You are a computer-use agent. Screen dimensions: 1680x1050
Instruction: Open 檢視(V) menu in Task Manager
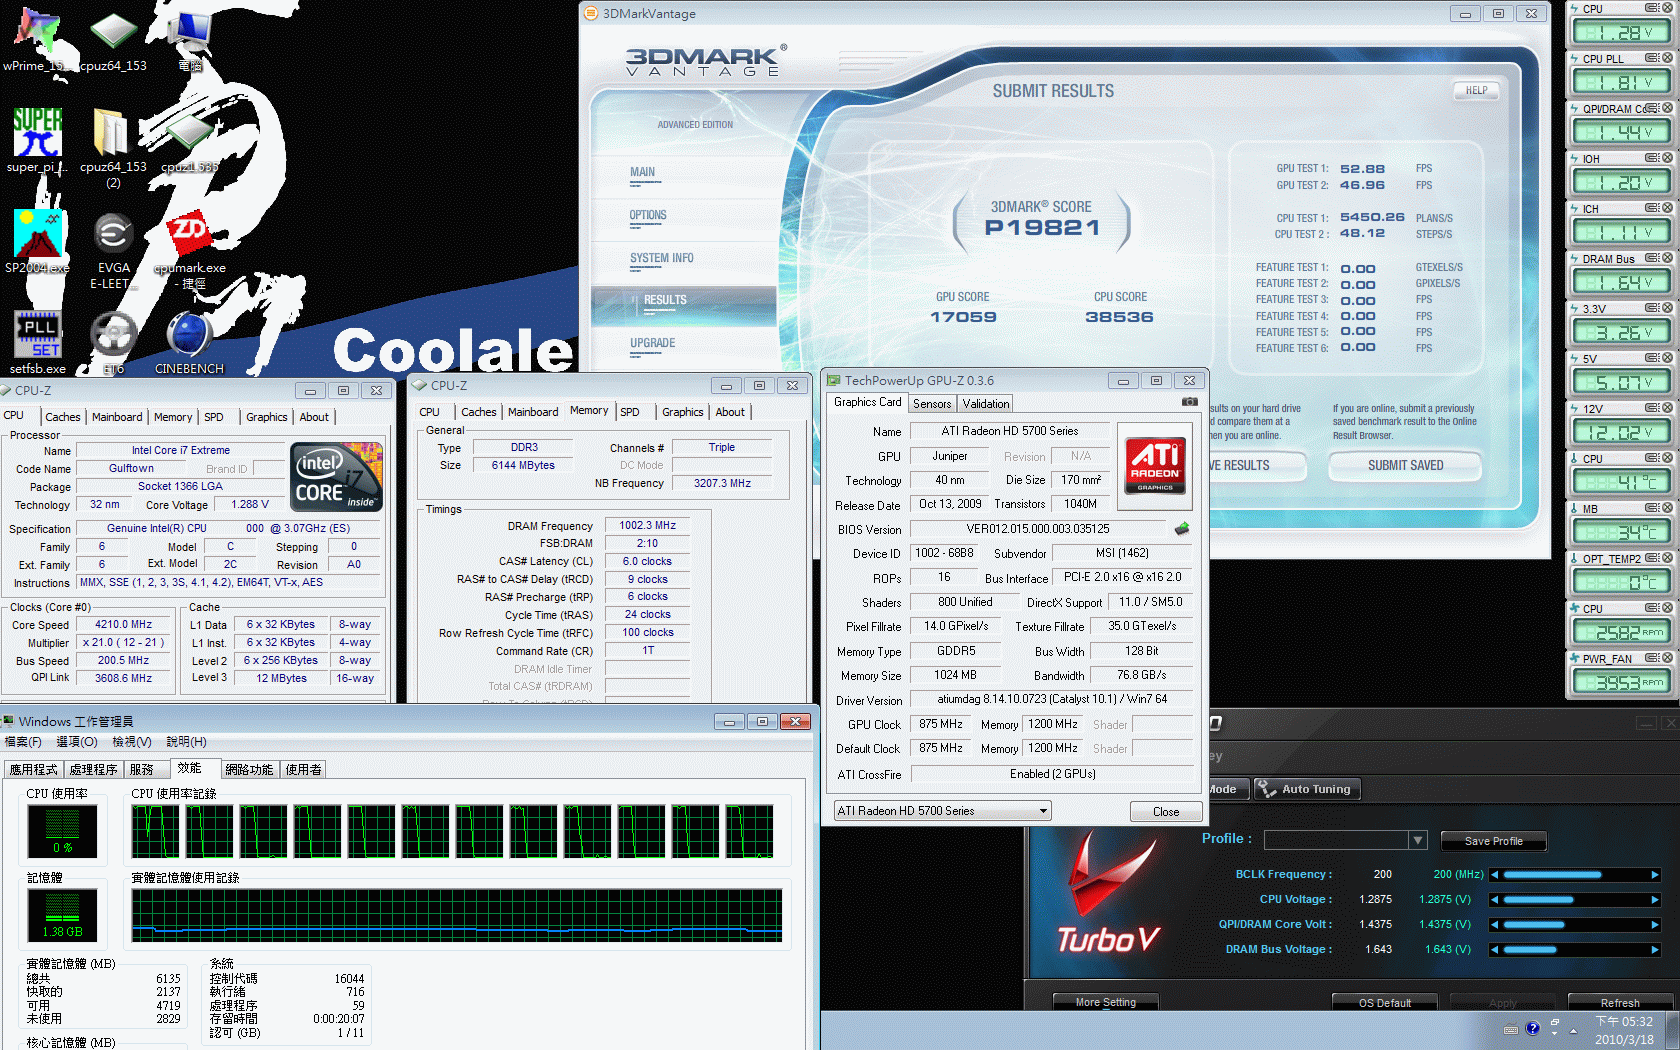point(132,742)
